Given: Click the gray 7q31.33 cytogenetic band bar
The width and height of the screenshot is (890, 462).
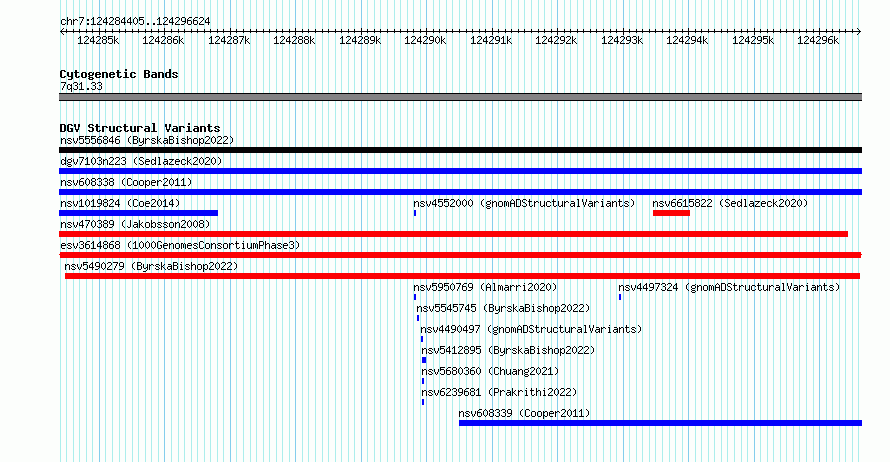Looking at the screenshot, I should (460, 98).
